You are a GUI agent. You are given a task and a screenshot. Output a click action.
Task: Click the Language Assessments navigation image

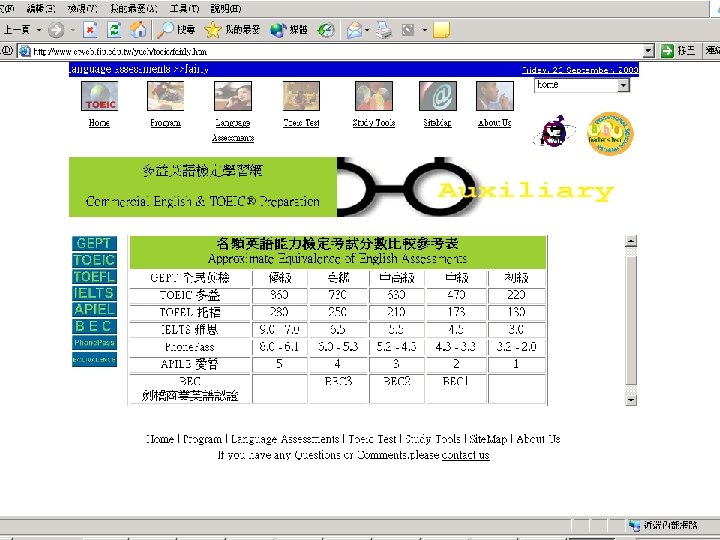point(233,96)
